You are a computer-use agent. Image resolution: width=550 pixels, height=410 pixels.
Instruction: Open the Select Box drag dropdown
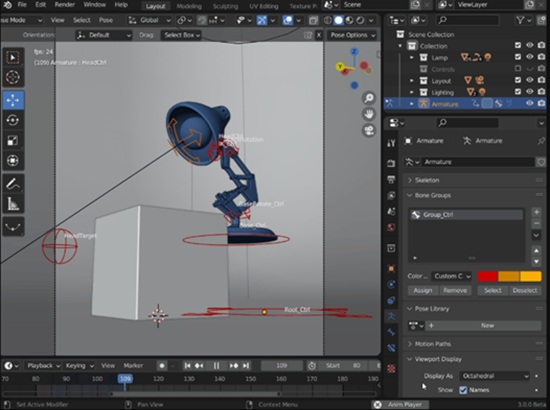click(181, 35)
